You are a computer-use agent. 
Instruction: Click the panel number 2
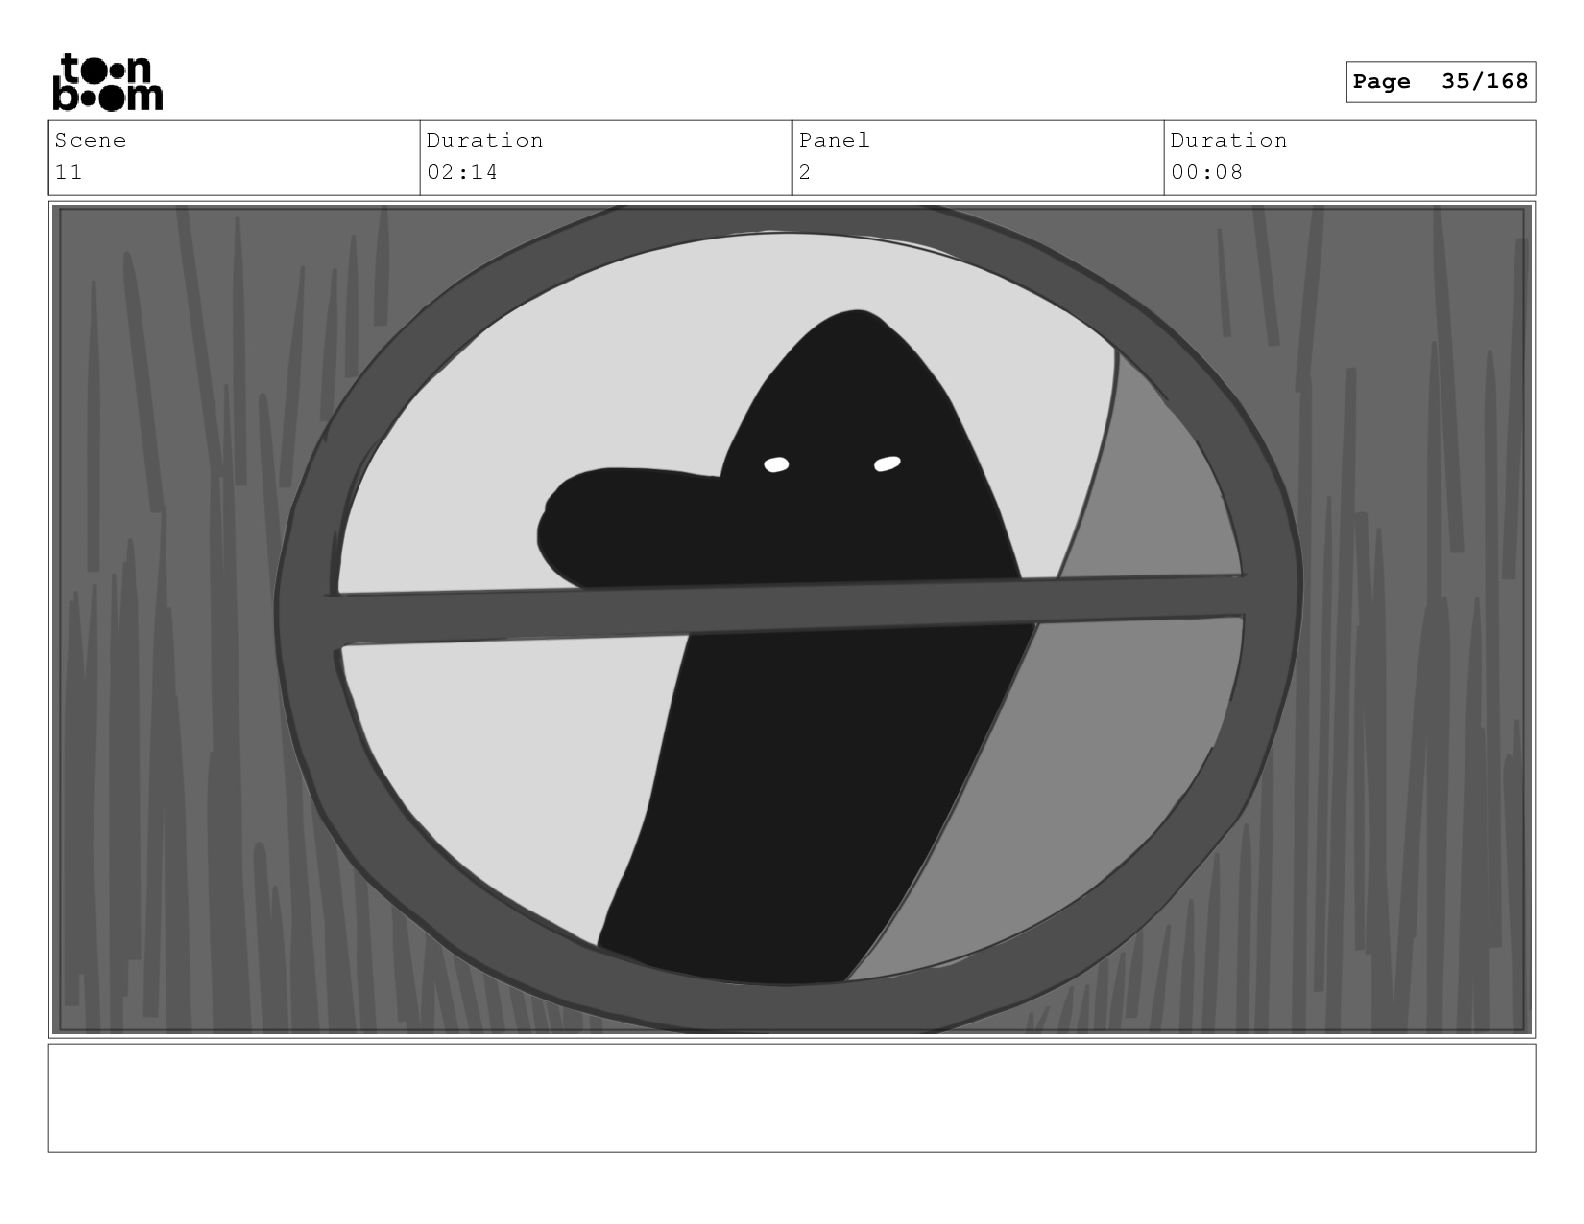pyautogui.click(x=805, y=172)
